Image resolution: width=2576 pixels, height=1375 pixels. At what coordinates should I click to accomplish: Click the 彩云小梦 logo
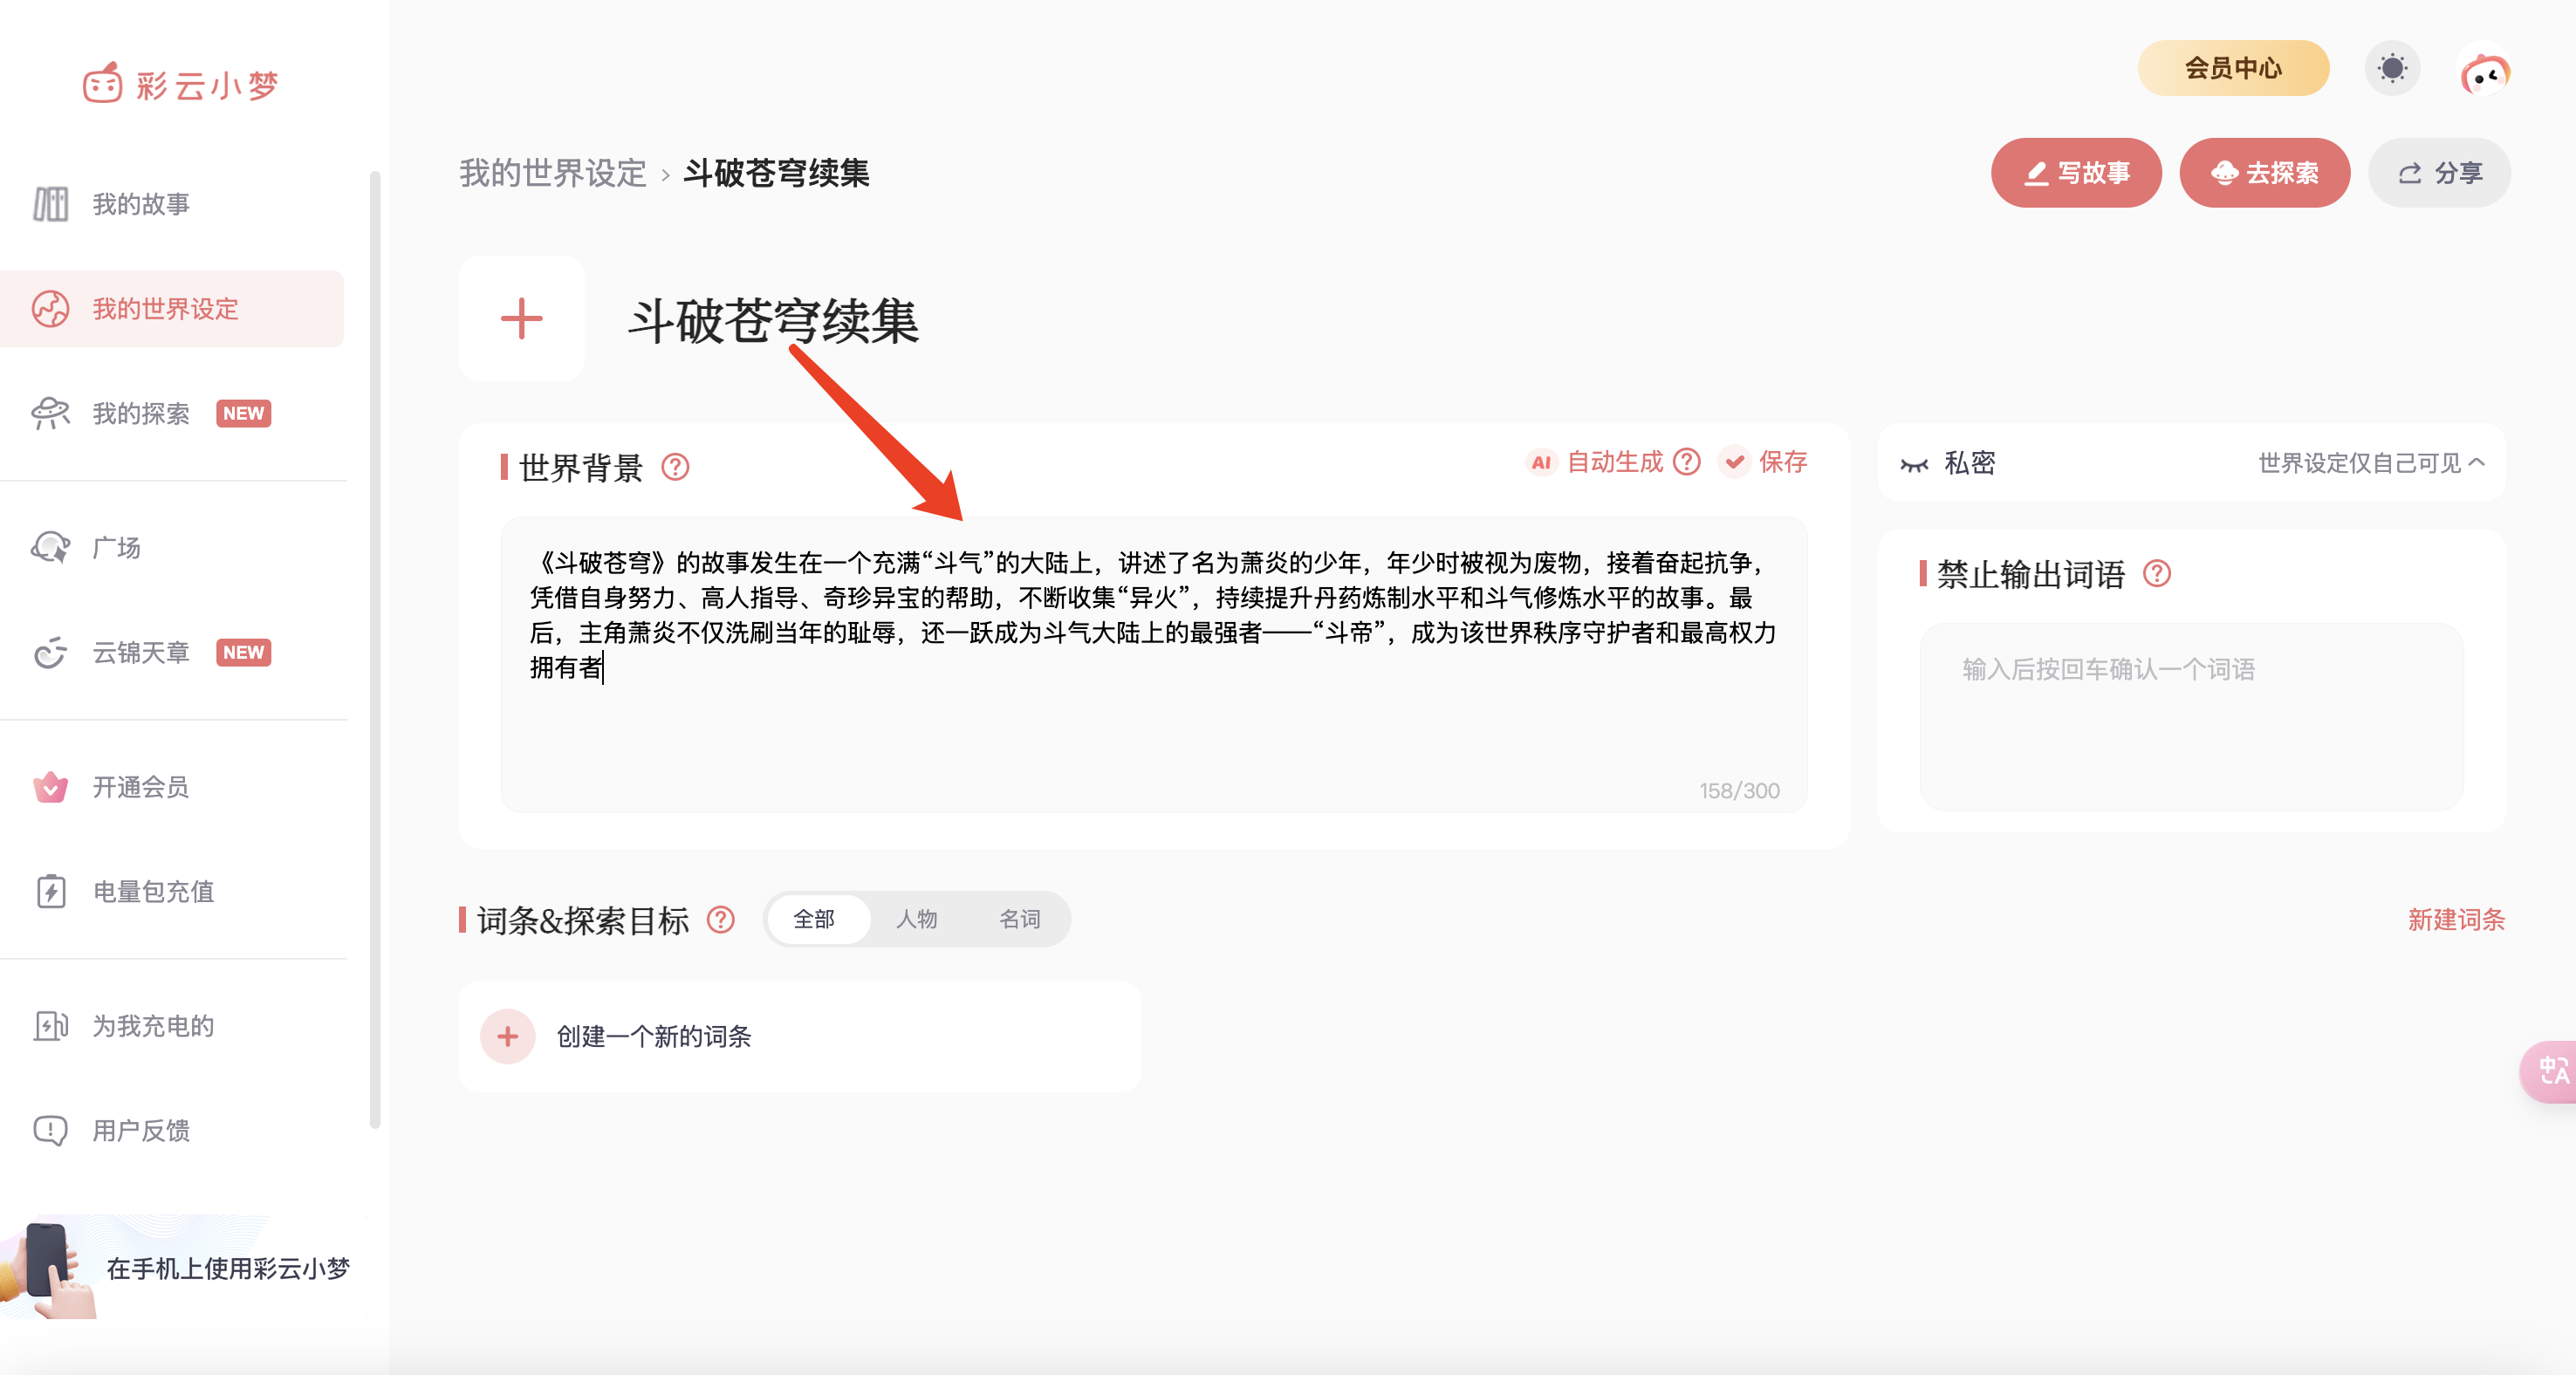click(x=180, y=85)
